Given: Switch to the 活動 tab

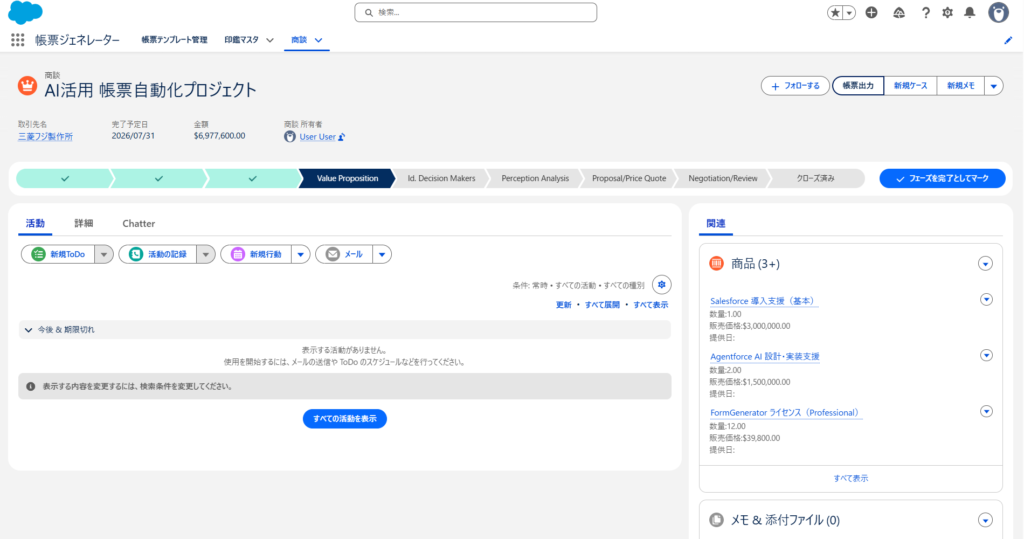Looking at the screenshot, I should pos(35,223).
